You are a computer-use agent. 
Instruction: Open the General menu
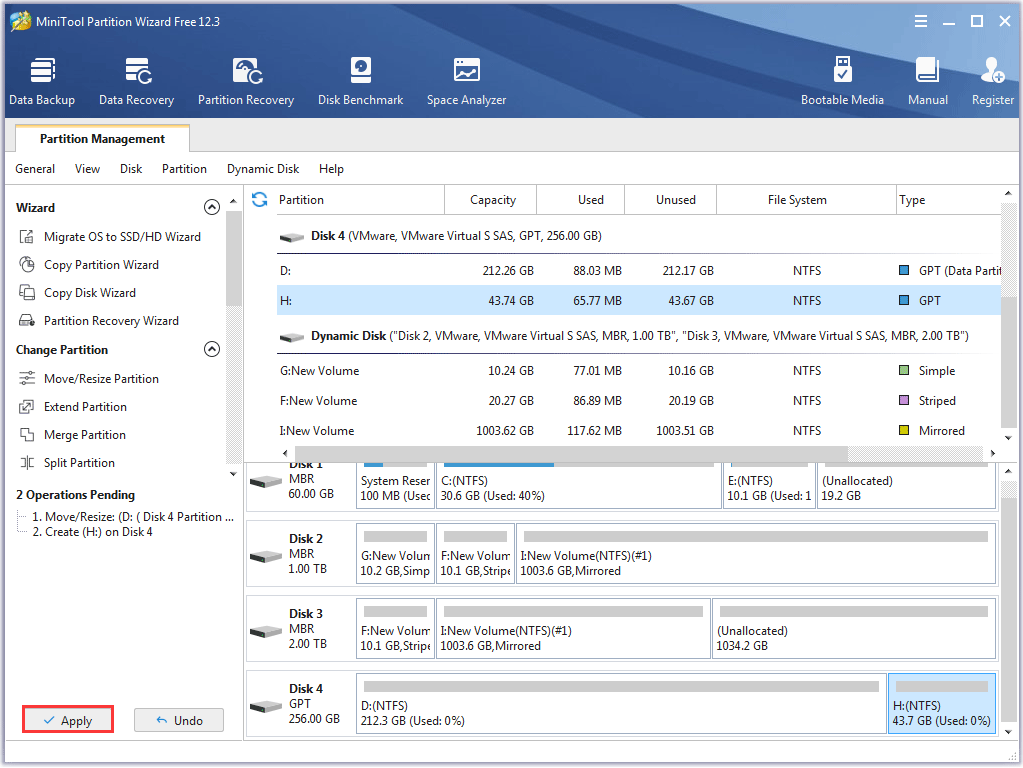pyautogui.click(x=35, y=169)
